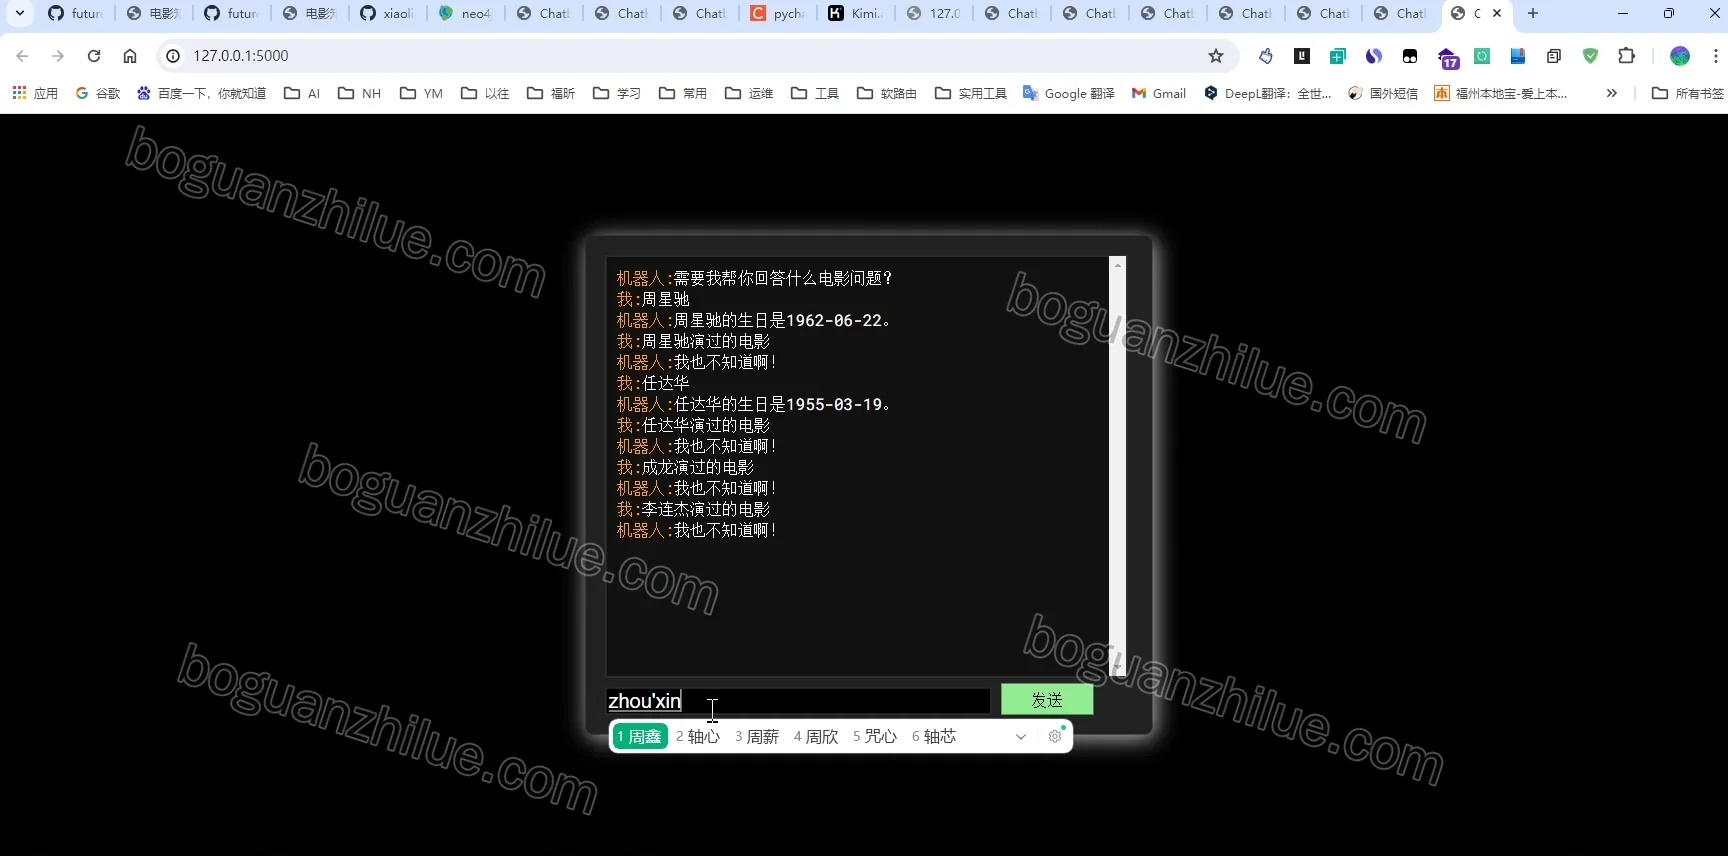Reload the current page
The image size is (1728, 856).
click(94, 56)
